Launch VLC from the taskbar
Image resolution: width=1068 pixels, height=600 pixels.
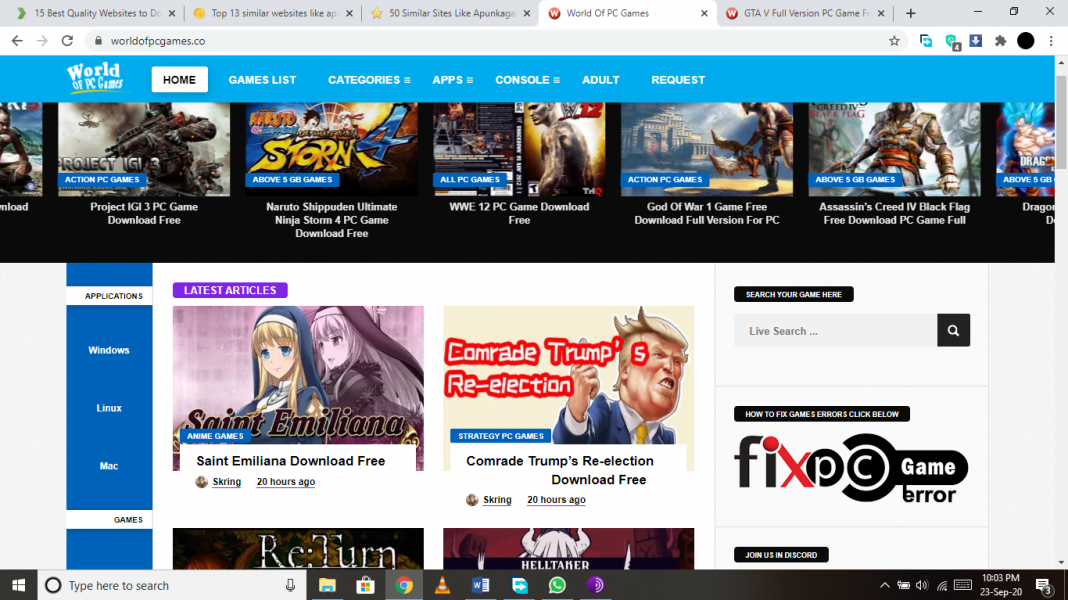[x=443, y=585]
